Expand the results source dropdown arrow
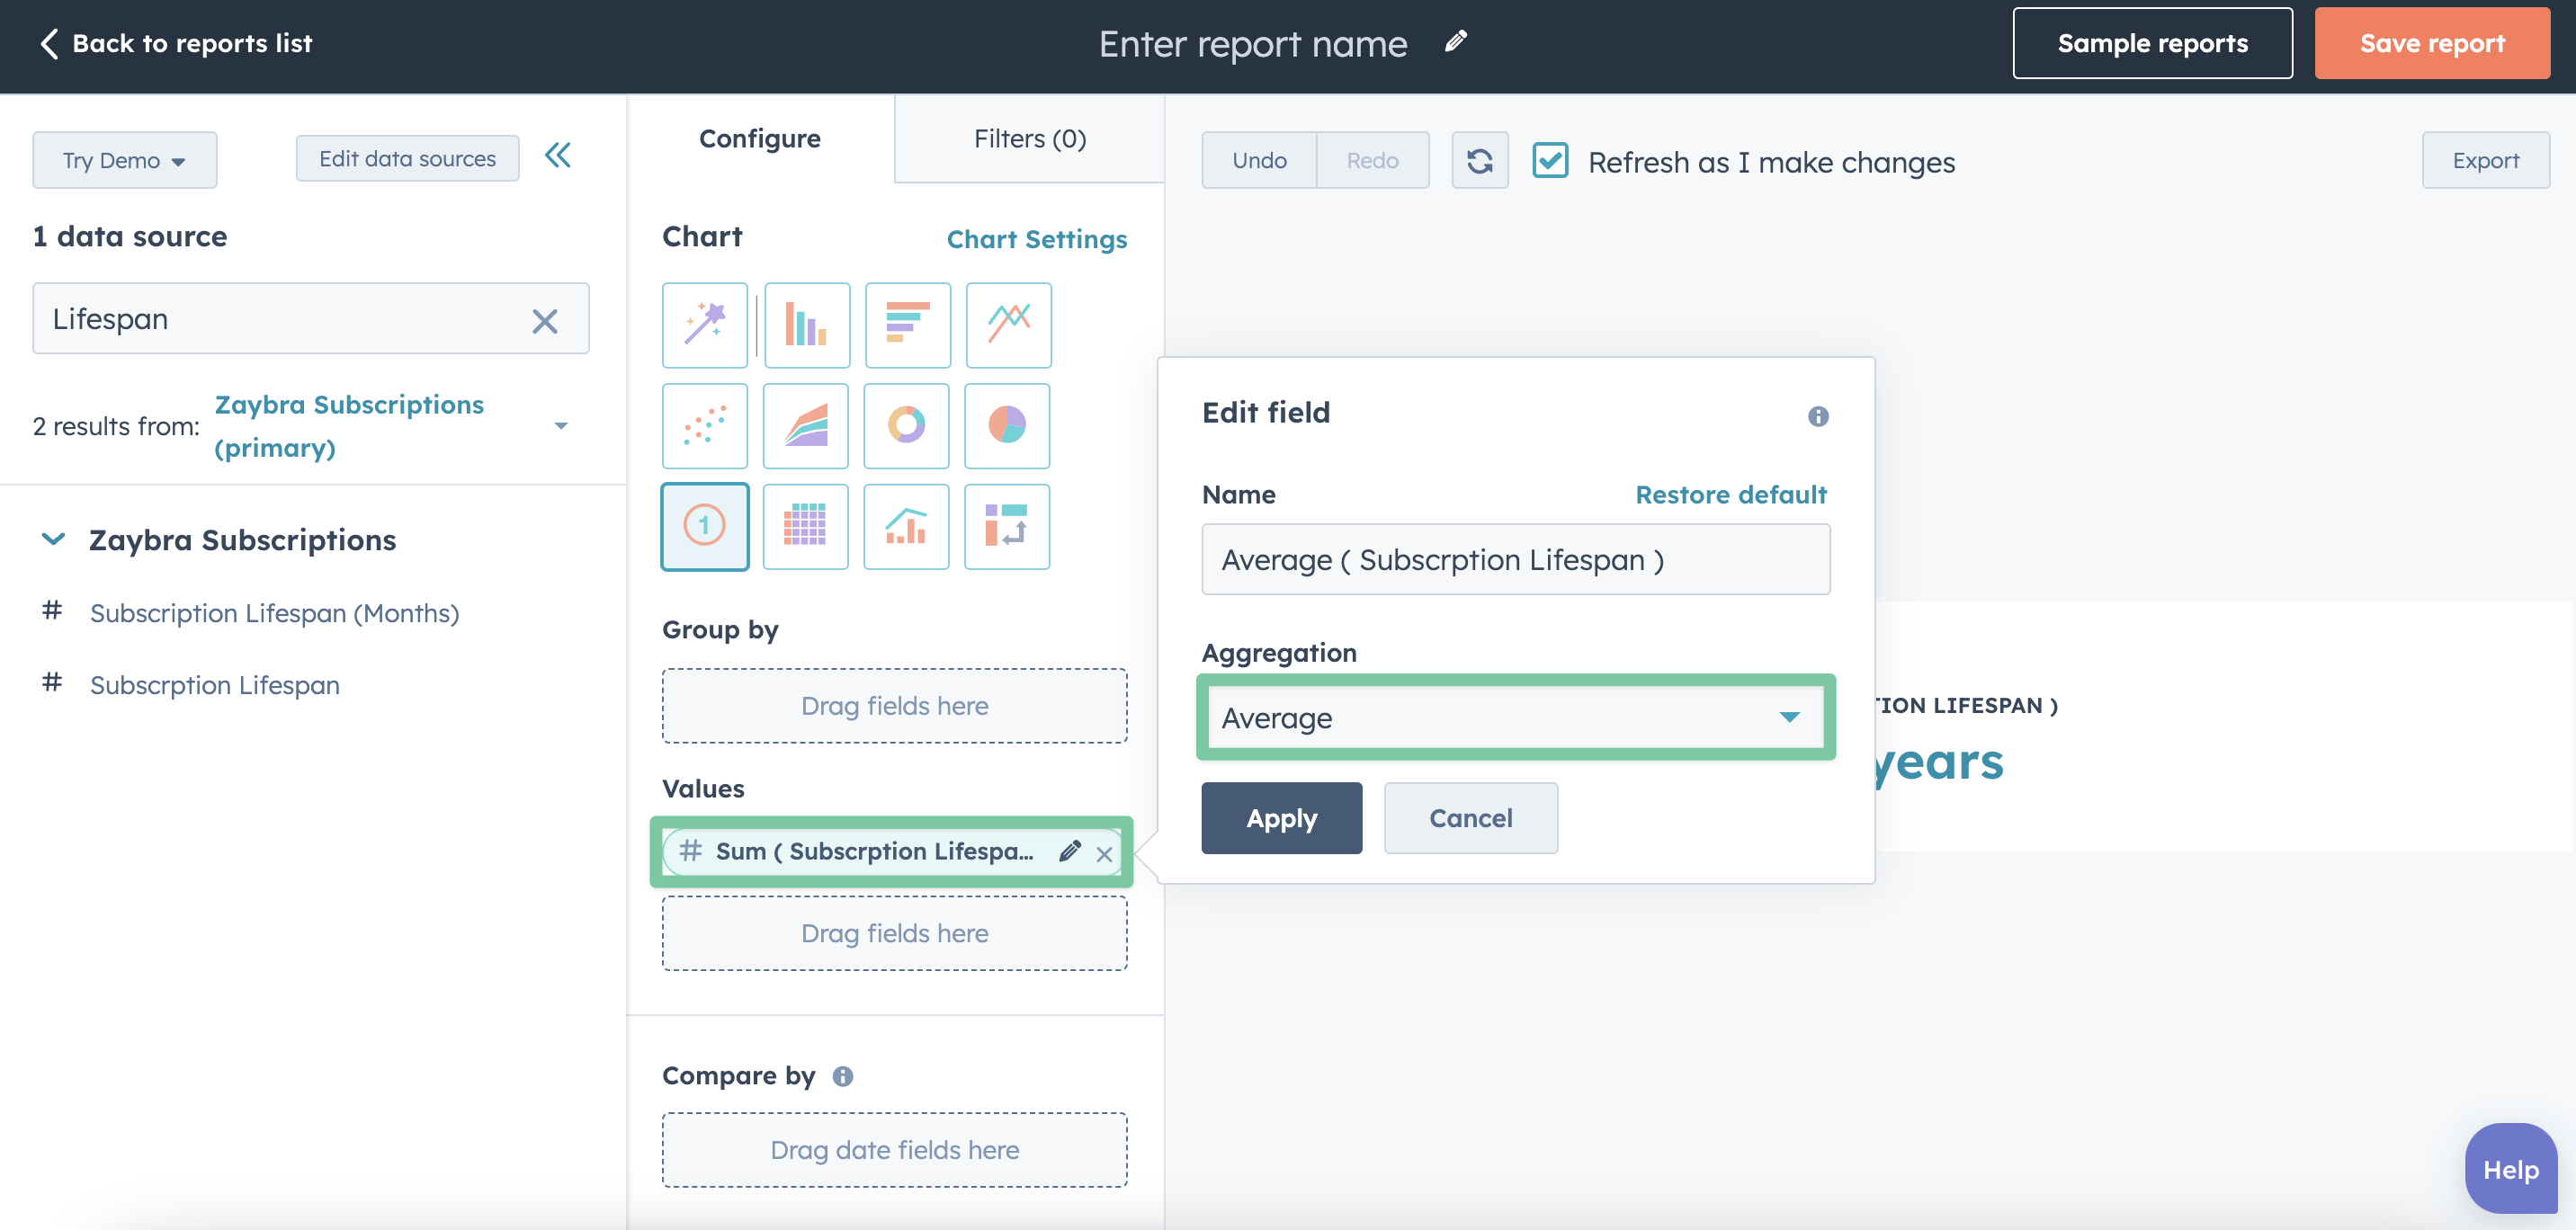Screen dimensions: 2576x1230 (x=561, y=426)
